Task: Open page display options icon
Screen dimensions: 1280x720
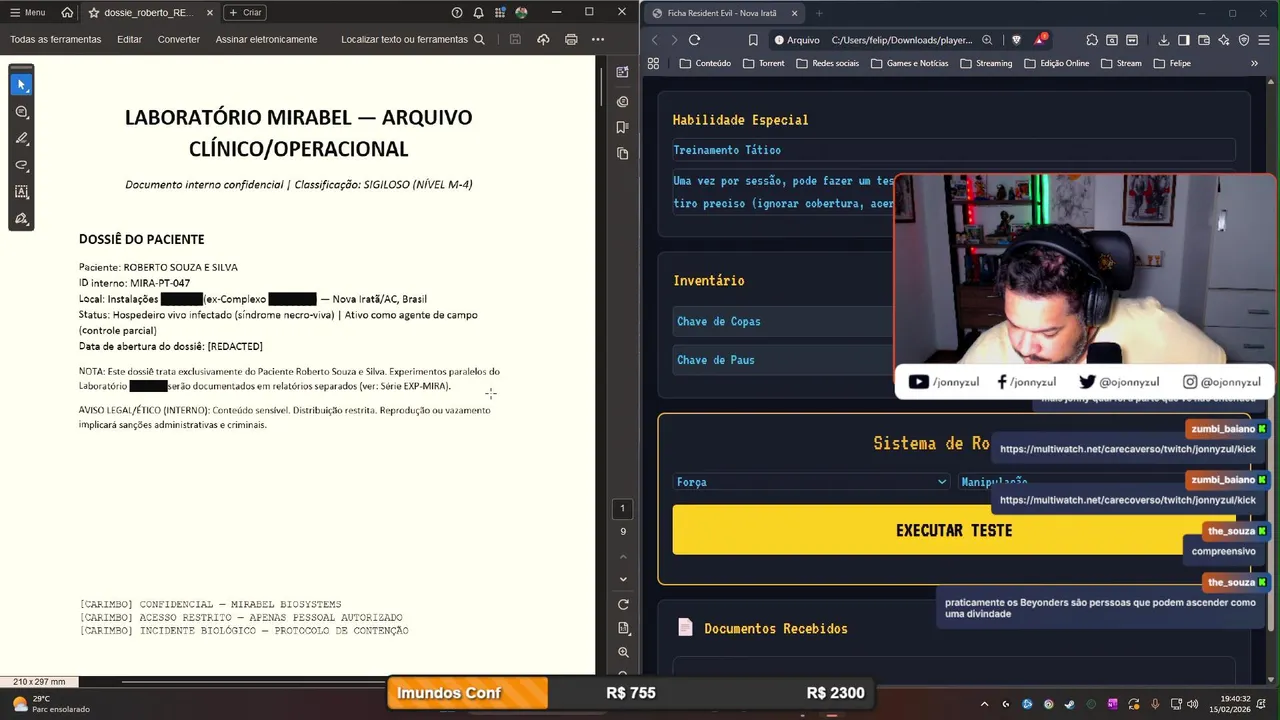Action: point(623,628)
